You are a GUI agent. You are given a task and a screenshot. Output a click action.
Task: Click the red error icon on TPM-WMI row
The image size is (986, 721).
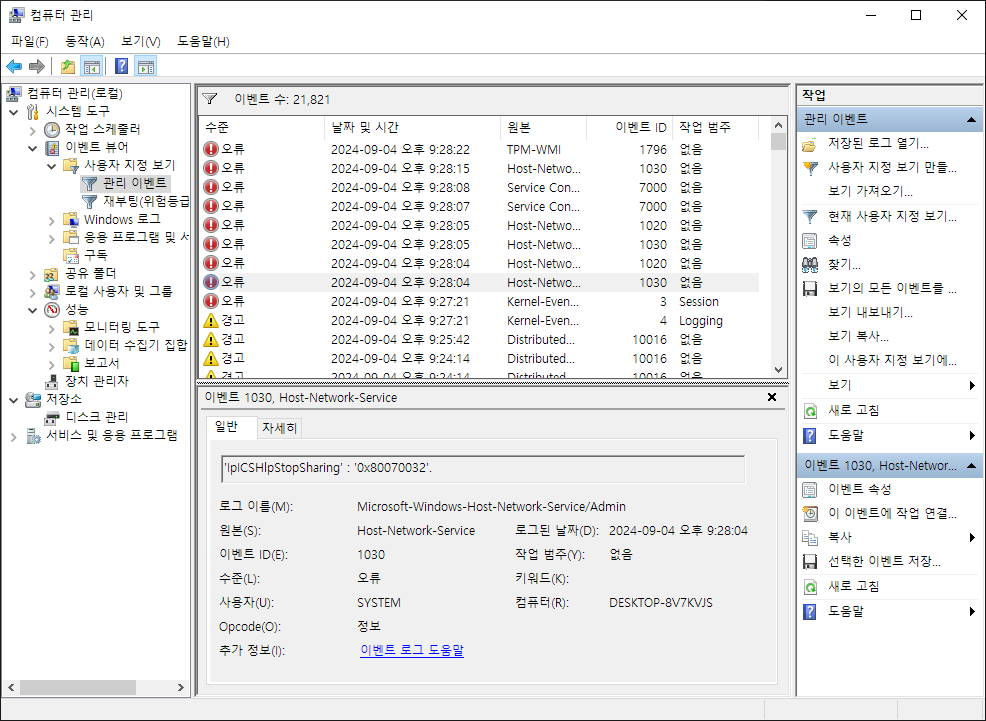click(x=211, y=149)
